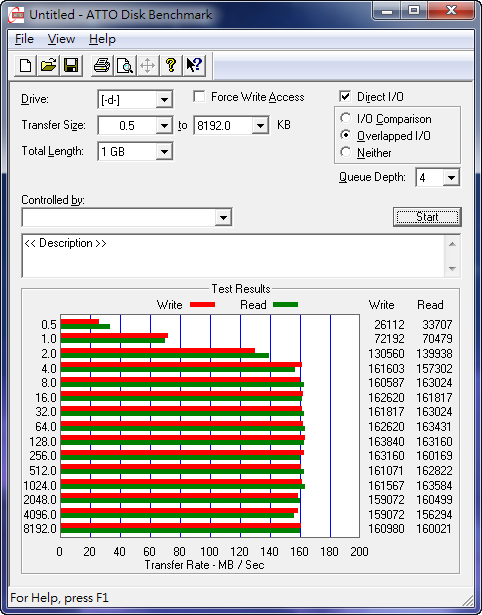Open Print Preview from the toolbar
482x615 pixels.
pyautogui.click(x=125, y=66)
